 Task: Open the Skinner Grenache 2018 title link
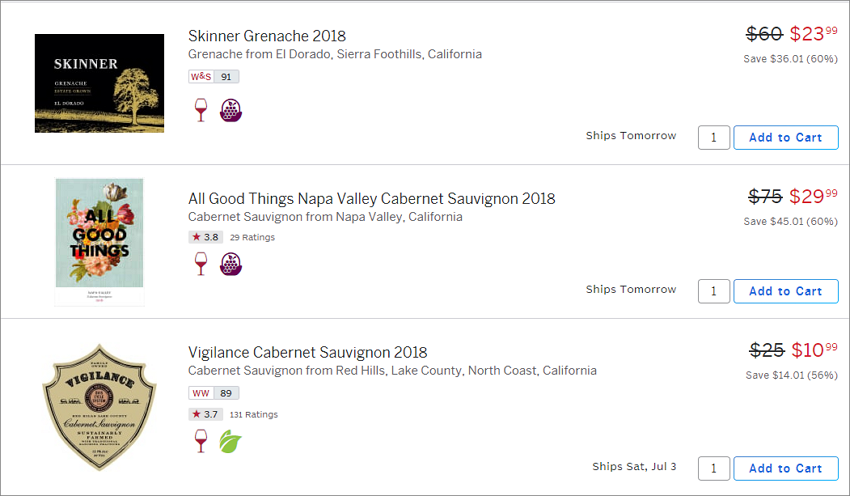pyautogui.click(x=267, y=36)
